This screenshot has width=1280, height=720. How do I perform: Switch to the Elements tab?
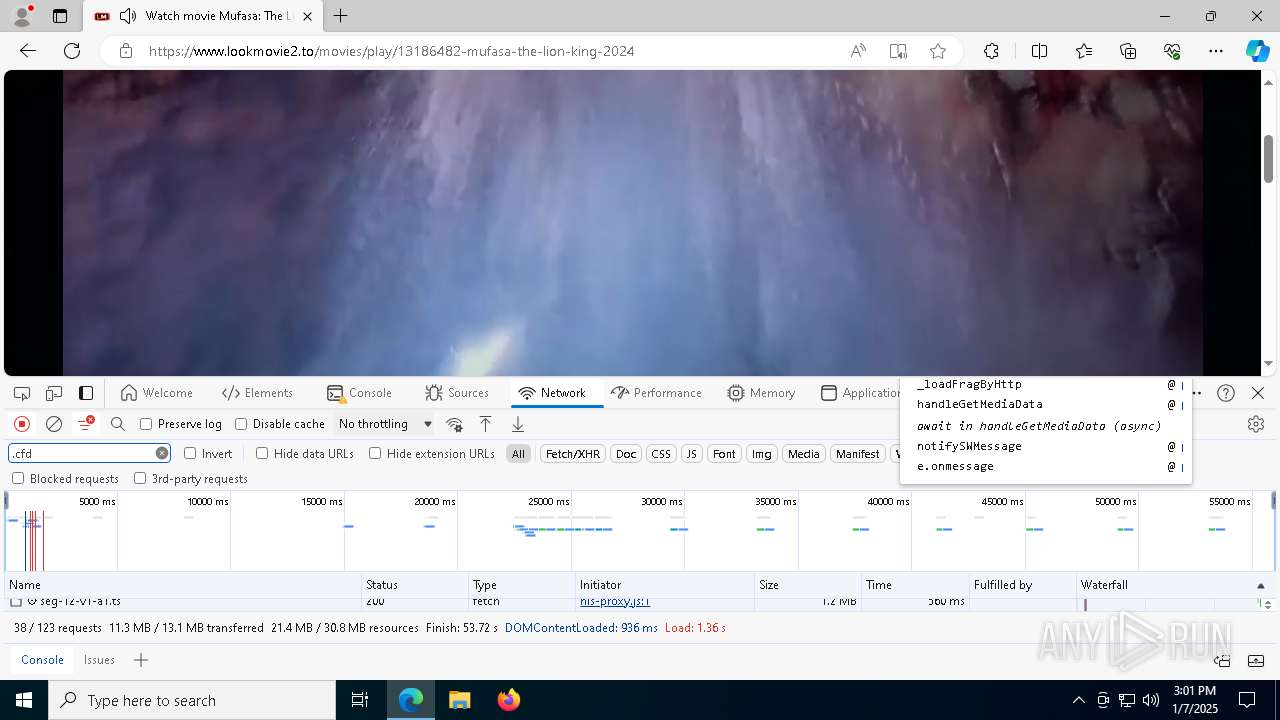tap(257, 393)
